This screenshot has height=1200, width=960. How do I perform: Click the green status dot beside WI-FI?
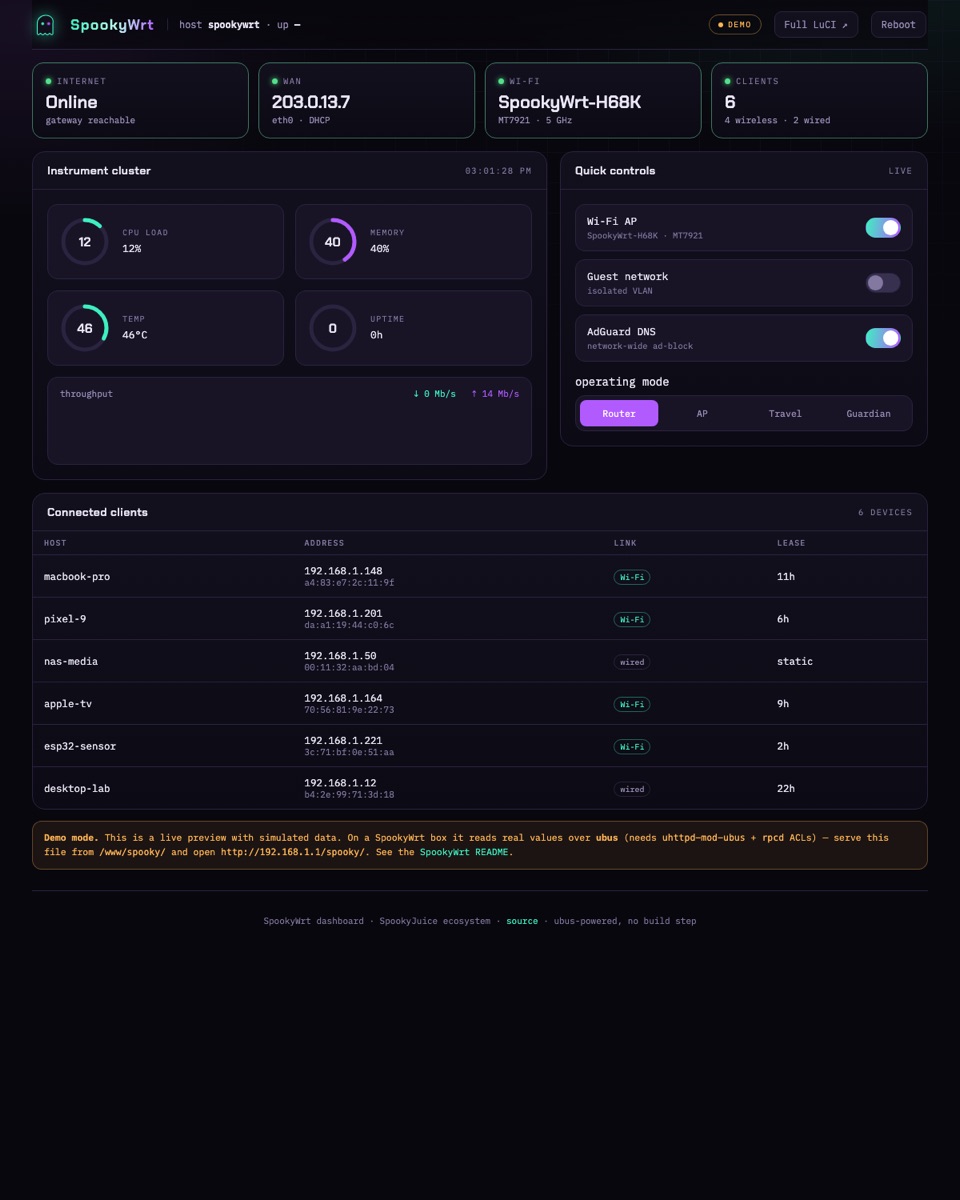[501, 81]
